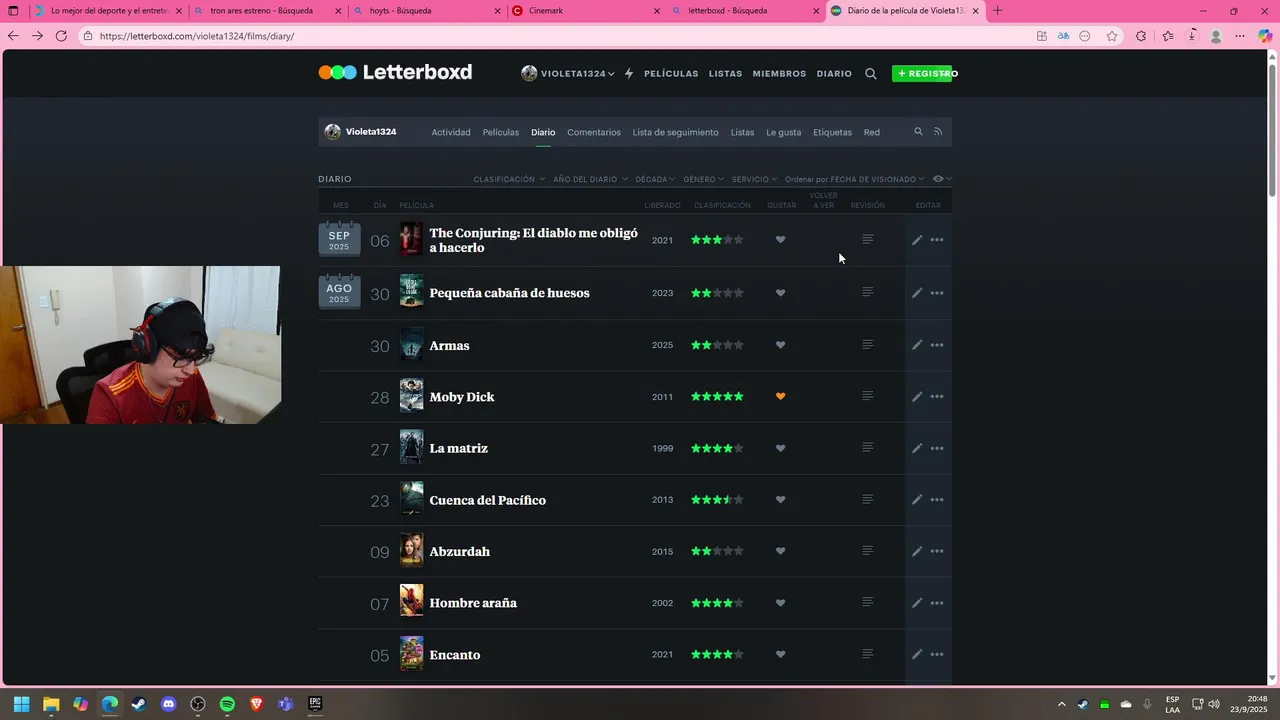Screen dimensions: 1280x720
Task: Toggle the like heart for Hombre araña
Action: (x=781, y=603)
